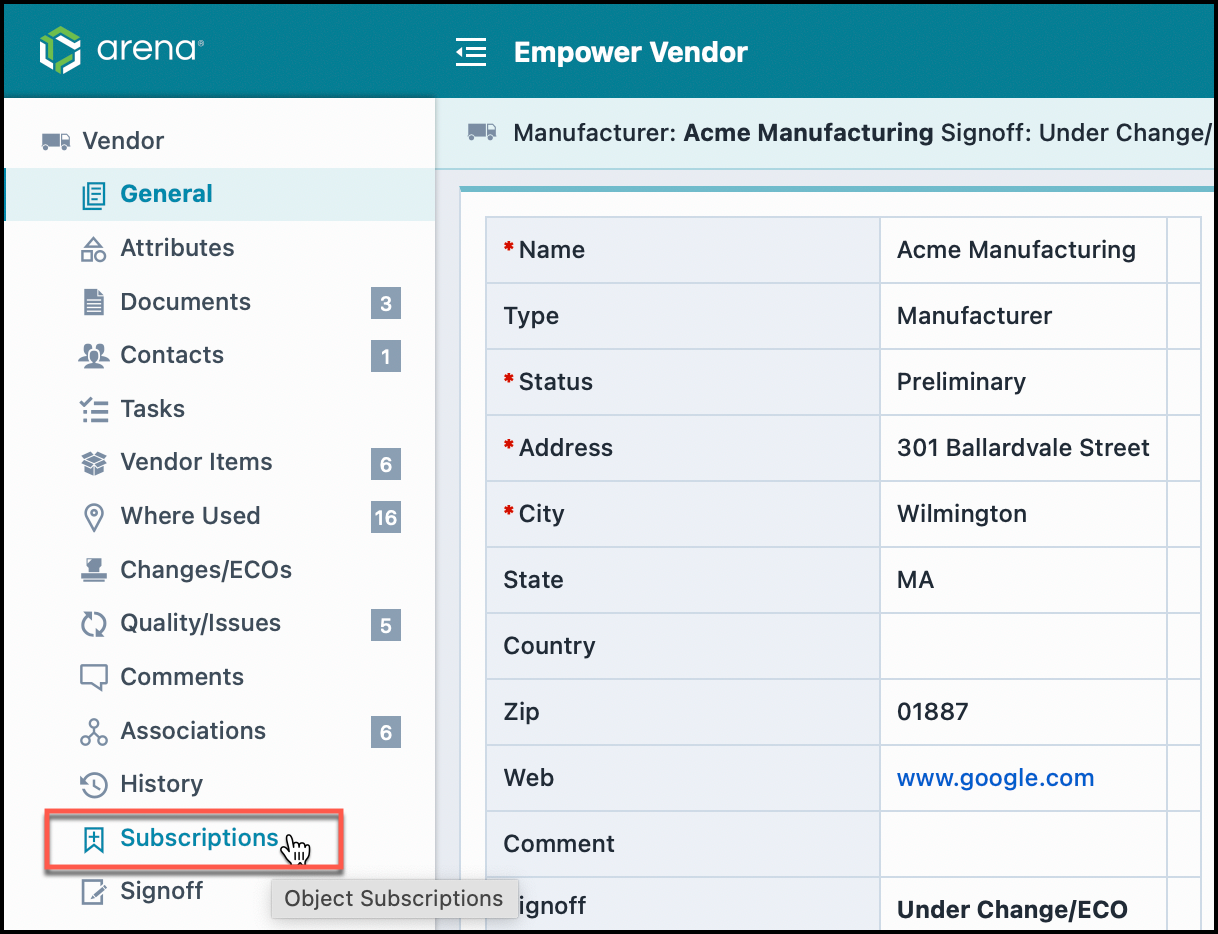Click the Quality/Issues count badge 5

pyautogui.click(x=386, y=626)
